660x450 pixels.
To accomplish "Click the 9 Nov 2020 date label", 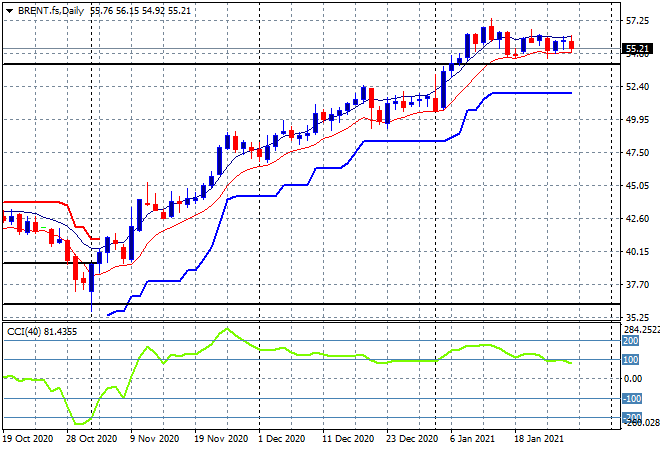I will (154, 439).
